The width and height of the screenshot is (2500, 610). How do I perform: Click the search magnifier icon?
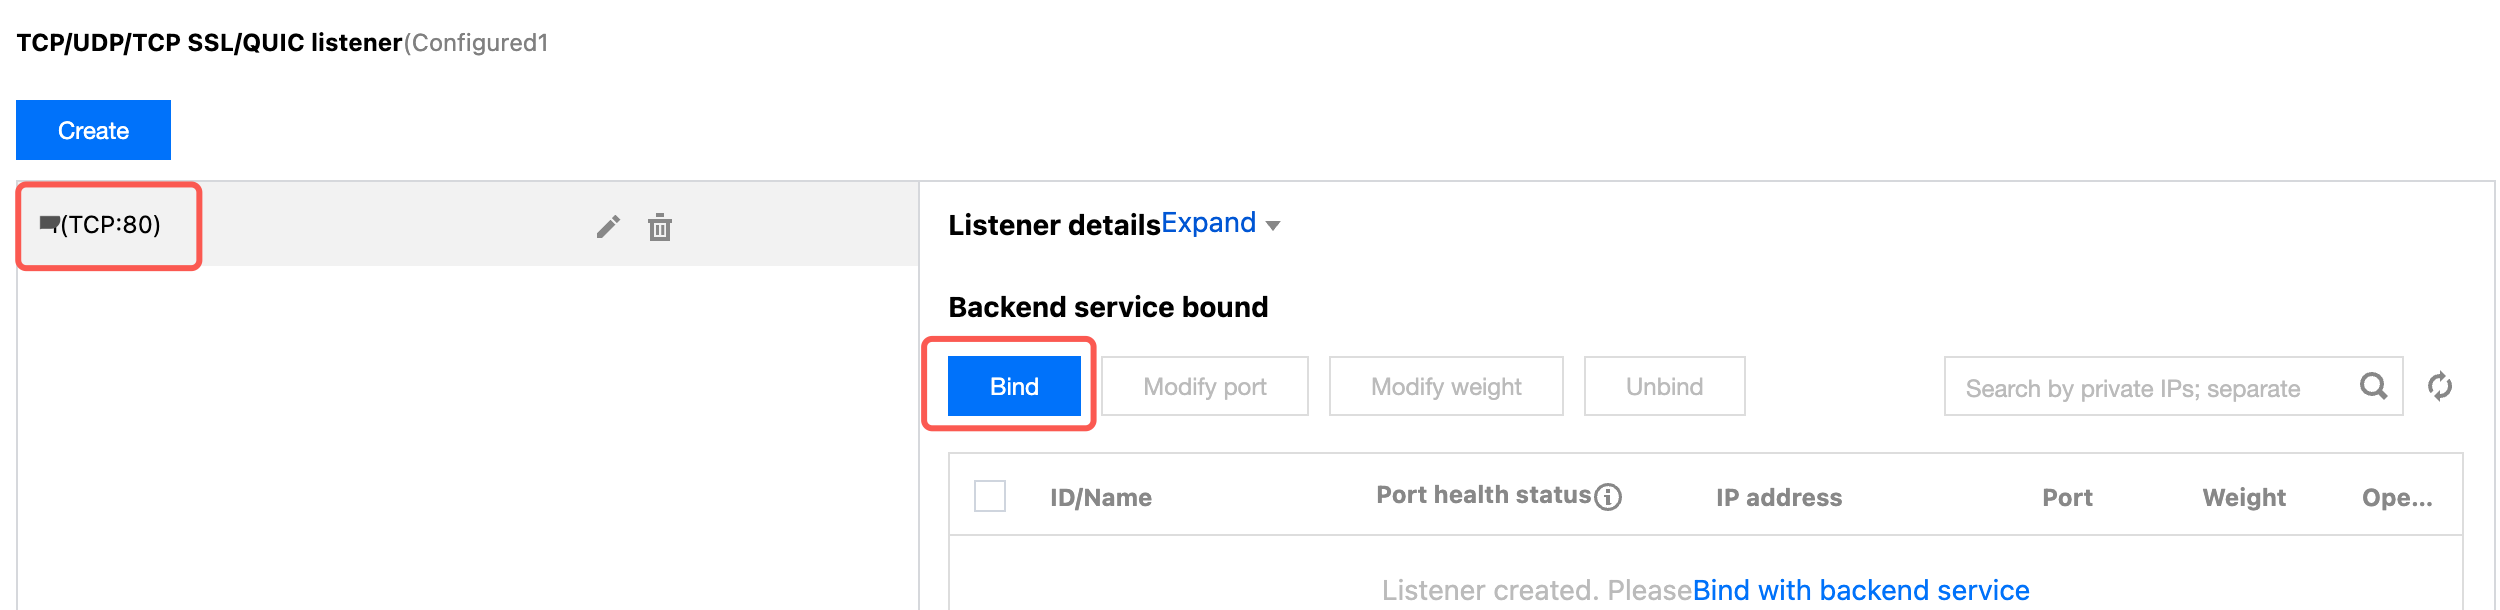coord(2373,386)
